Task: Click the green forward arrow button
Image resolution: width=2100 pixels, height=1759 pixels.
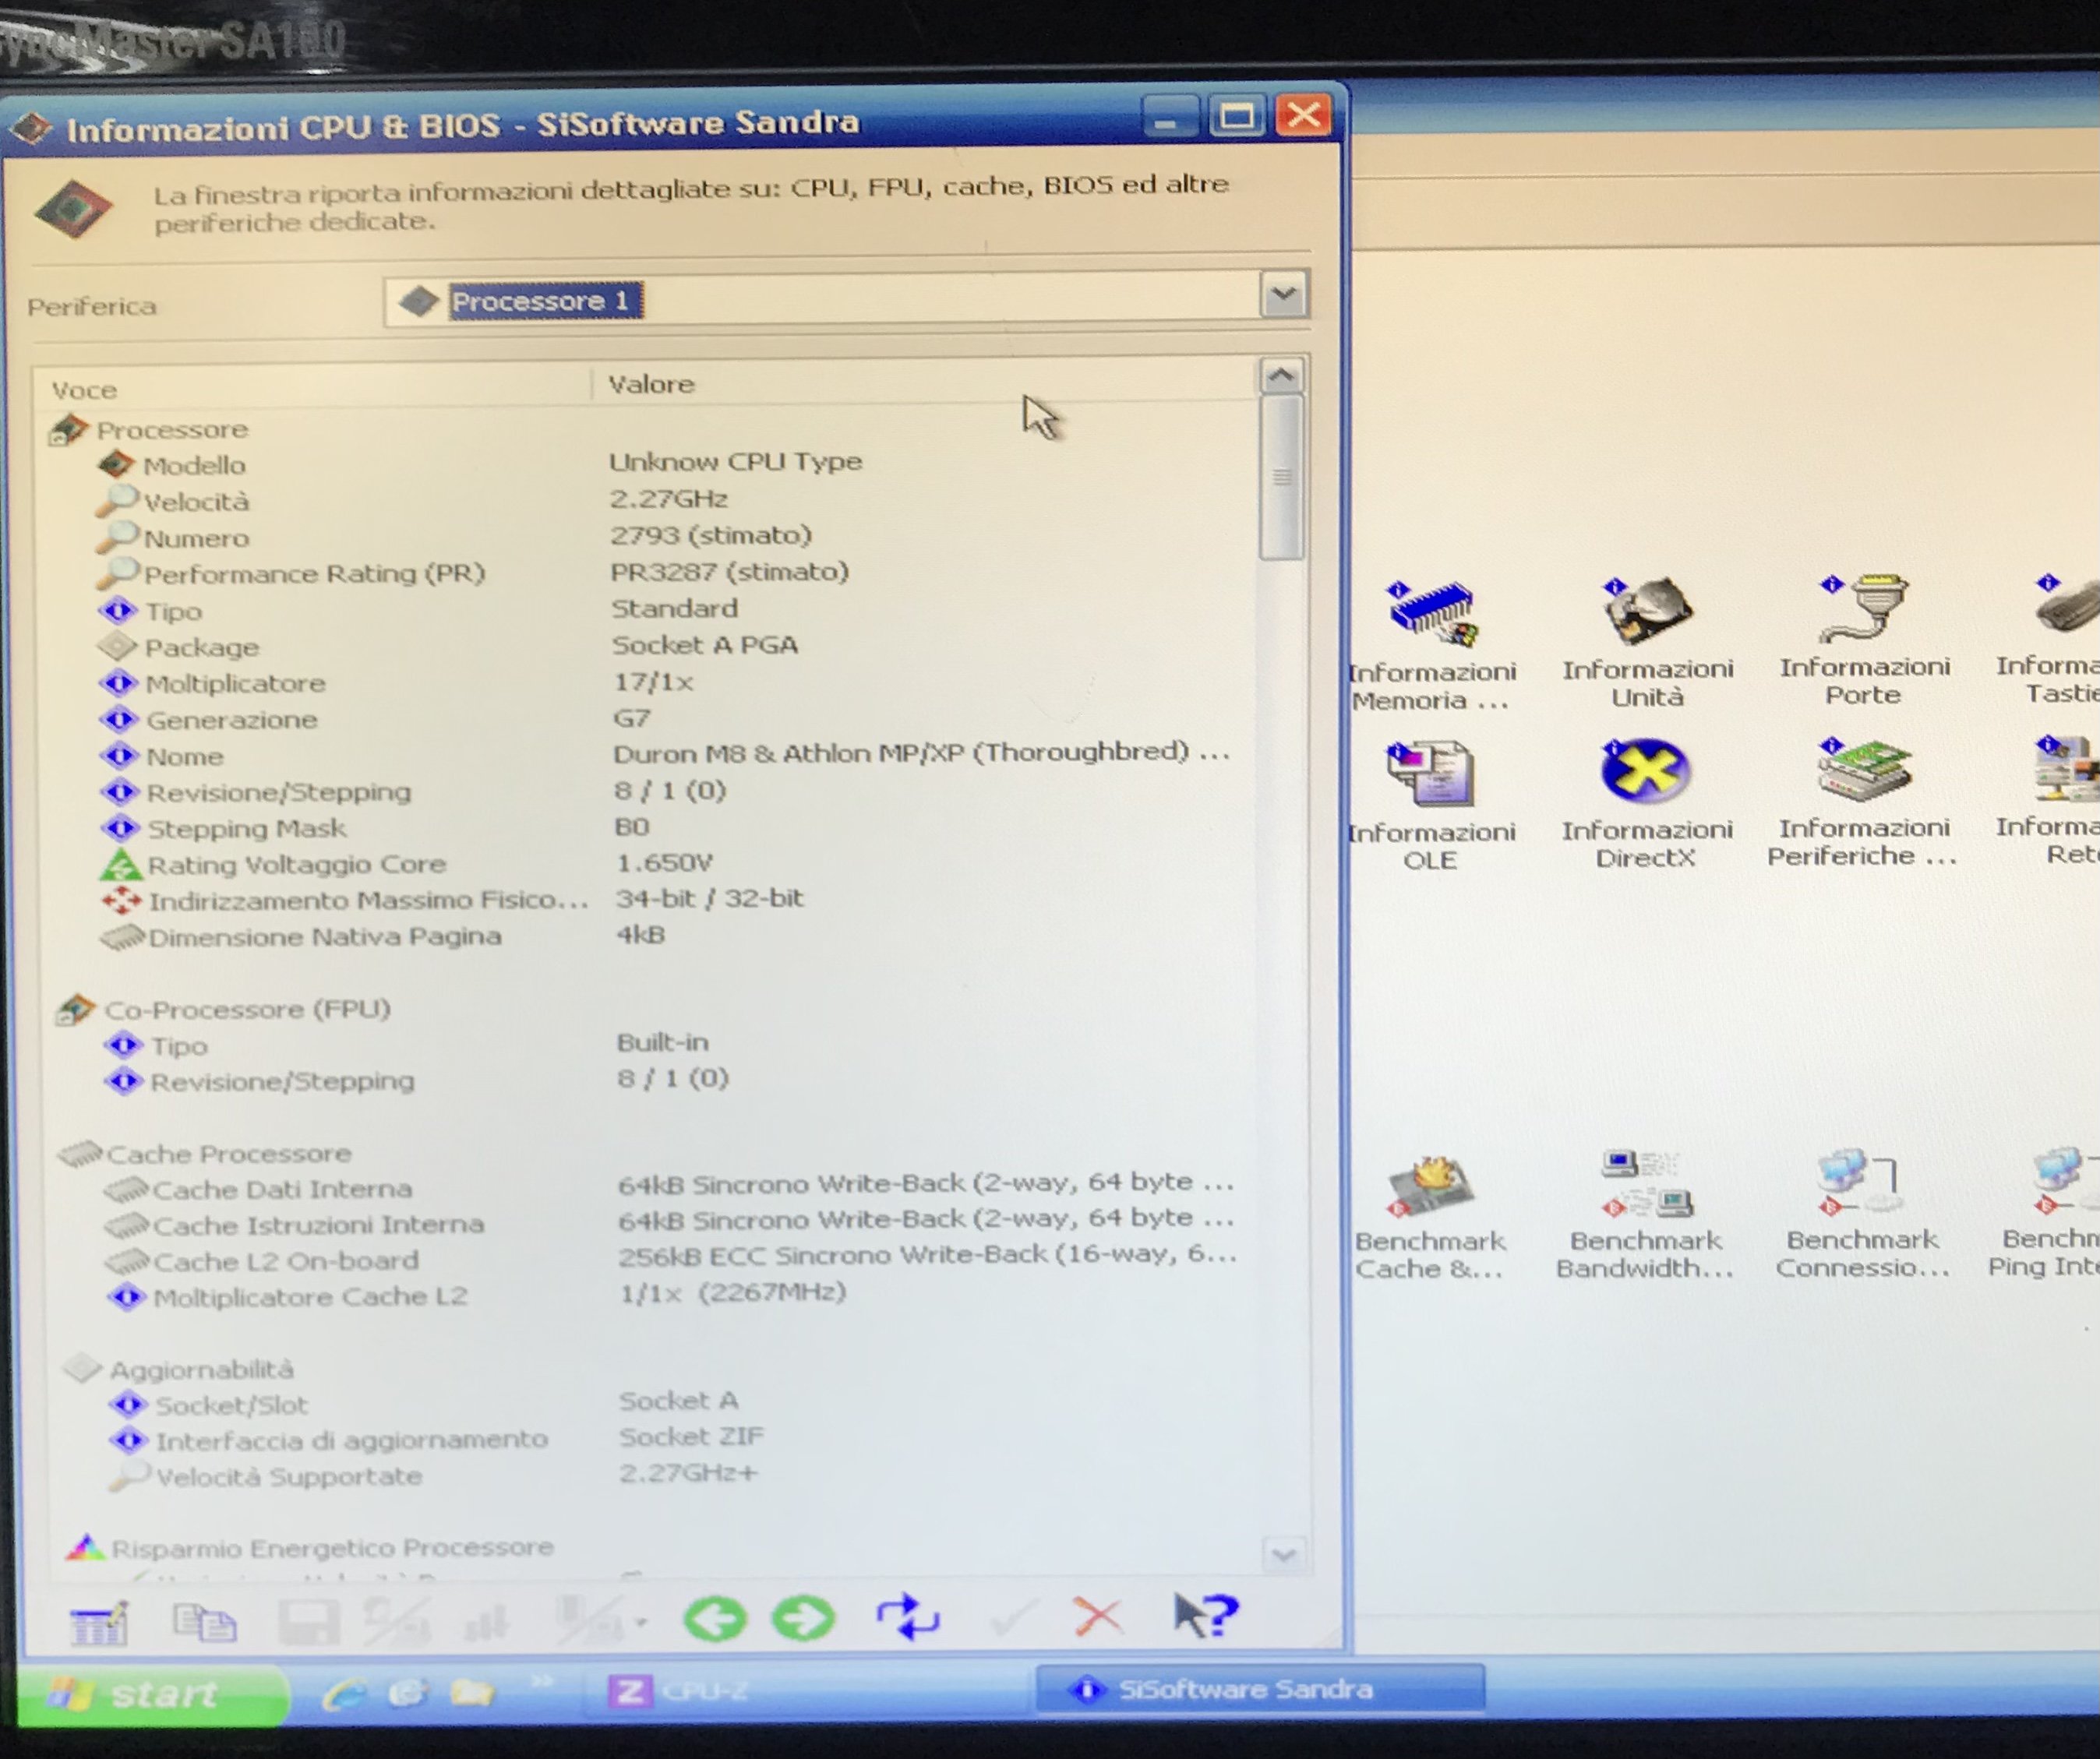Action: pyautogui.click(x=804, y=1618)
